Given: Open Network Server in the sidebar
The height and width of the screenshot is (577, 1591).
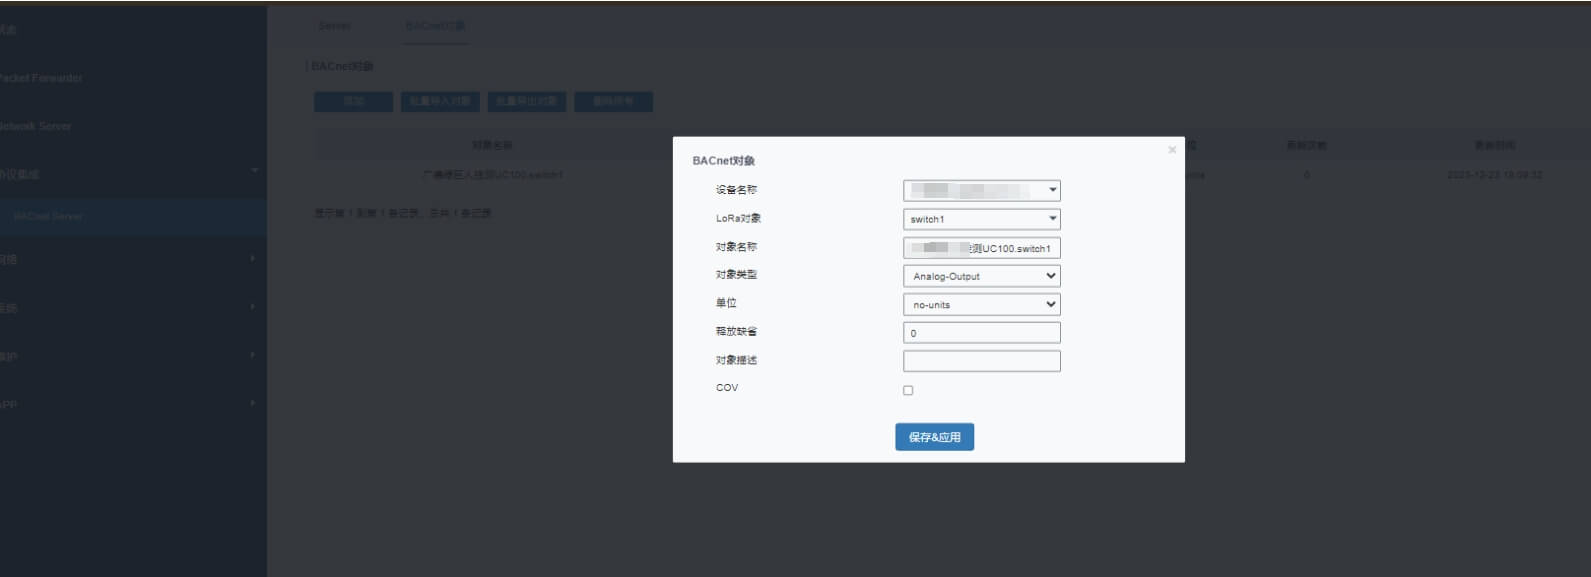Looking at the screenshot, I should pyautogui.click(x=36, y=126).
